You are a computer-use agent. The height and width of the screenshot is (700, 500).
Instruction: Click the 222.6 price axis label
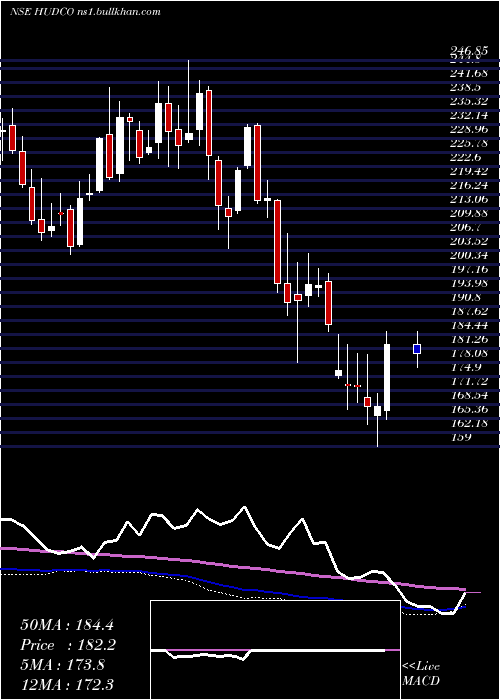coord(467,157)
